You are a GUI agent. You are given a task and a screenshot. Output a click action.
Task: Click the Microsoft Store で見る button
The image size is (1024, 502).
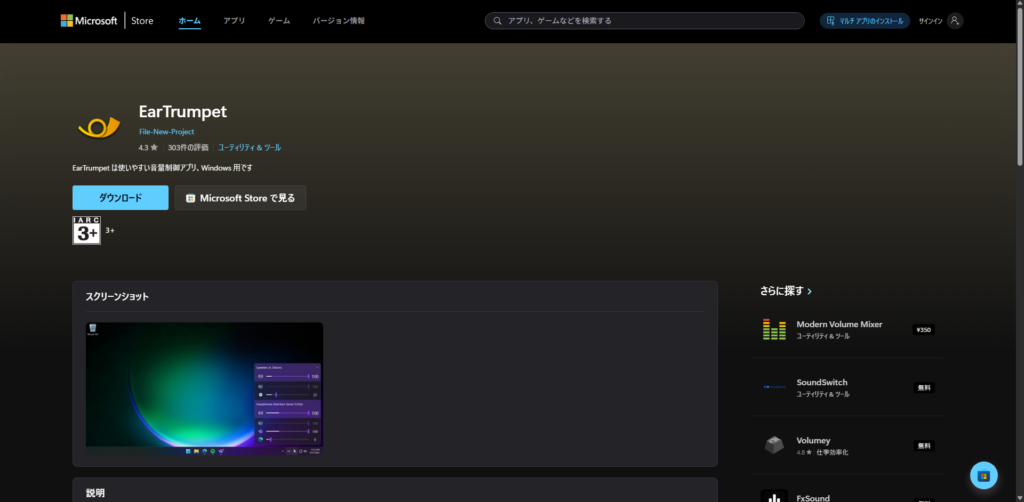click(x=240, y=198)
